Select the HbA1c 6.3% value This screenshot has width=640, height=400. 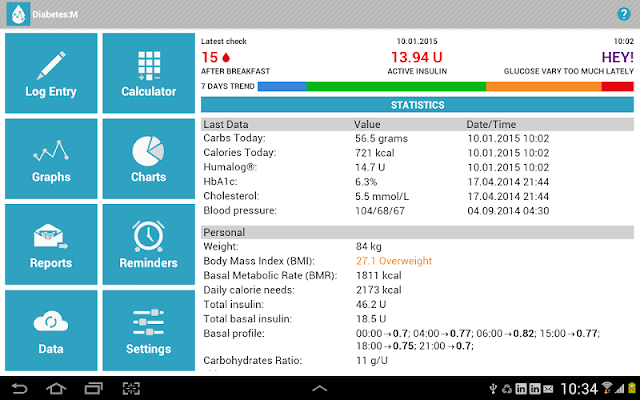(366, 182)
